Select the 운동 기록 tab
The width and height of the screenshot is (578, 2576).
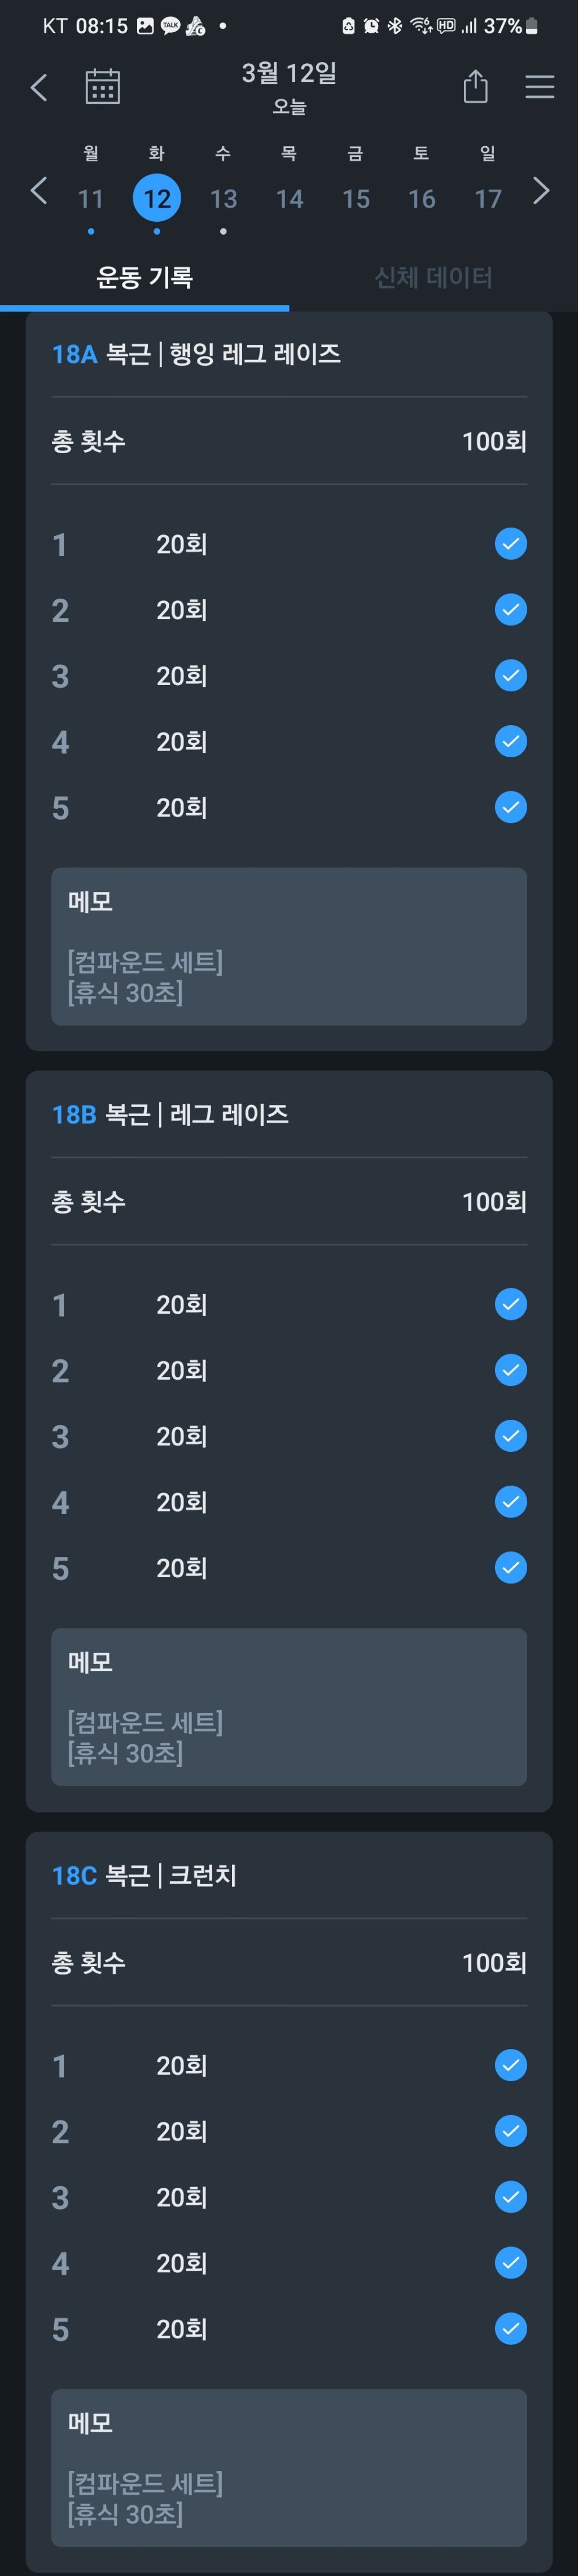(x=144, y=277)
